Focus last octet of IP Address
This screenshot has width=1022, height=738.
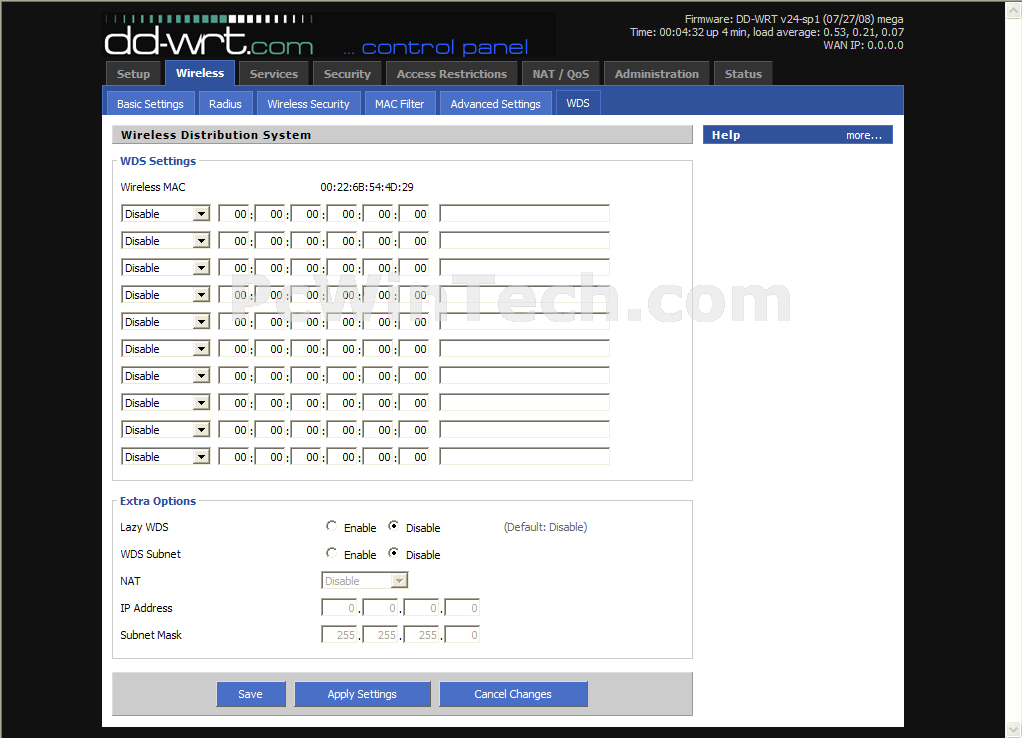(x=463, y=608)
